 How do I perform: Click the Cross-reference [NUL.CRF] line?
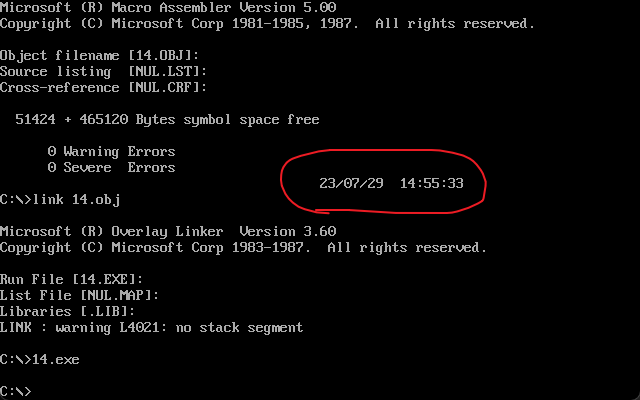[x=103, y=88]
